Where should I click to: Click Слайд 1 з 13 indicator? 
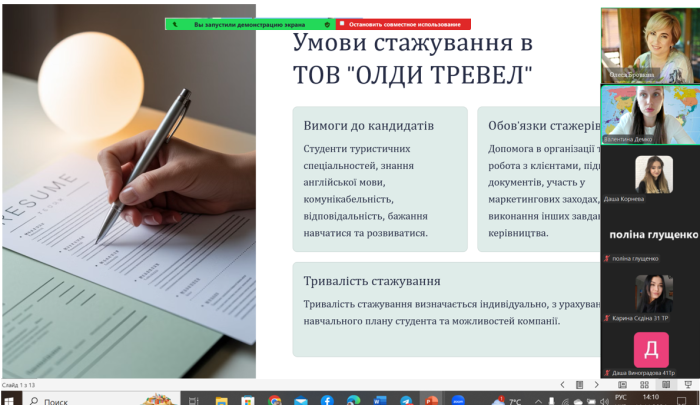click(18, 385)
